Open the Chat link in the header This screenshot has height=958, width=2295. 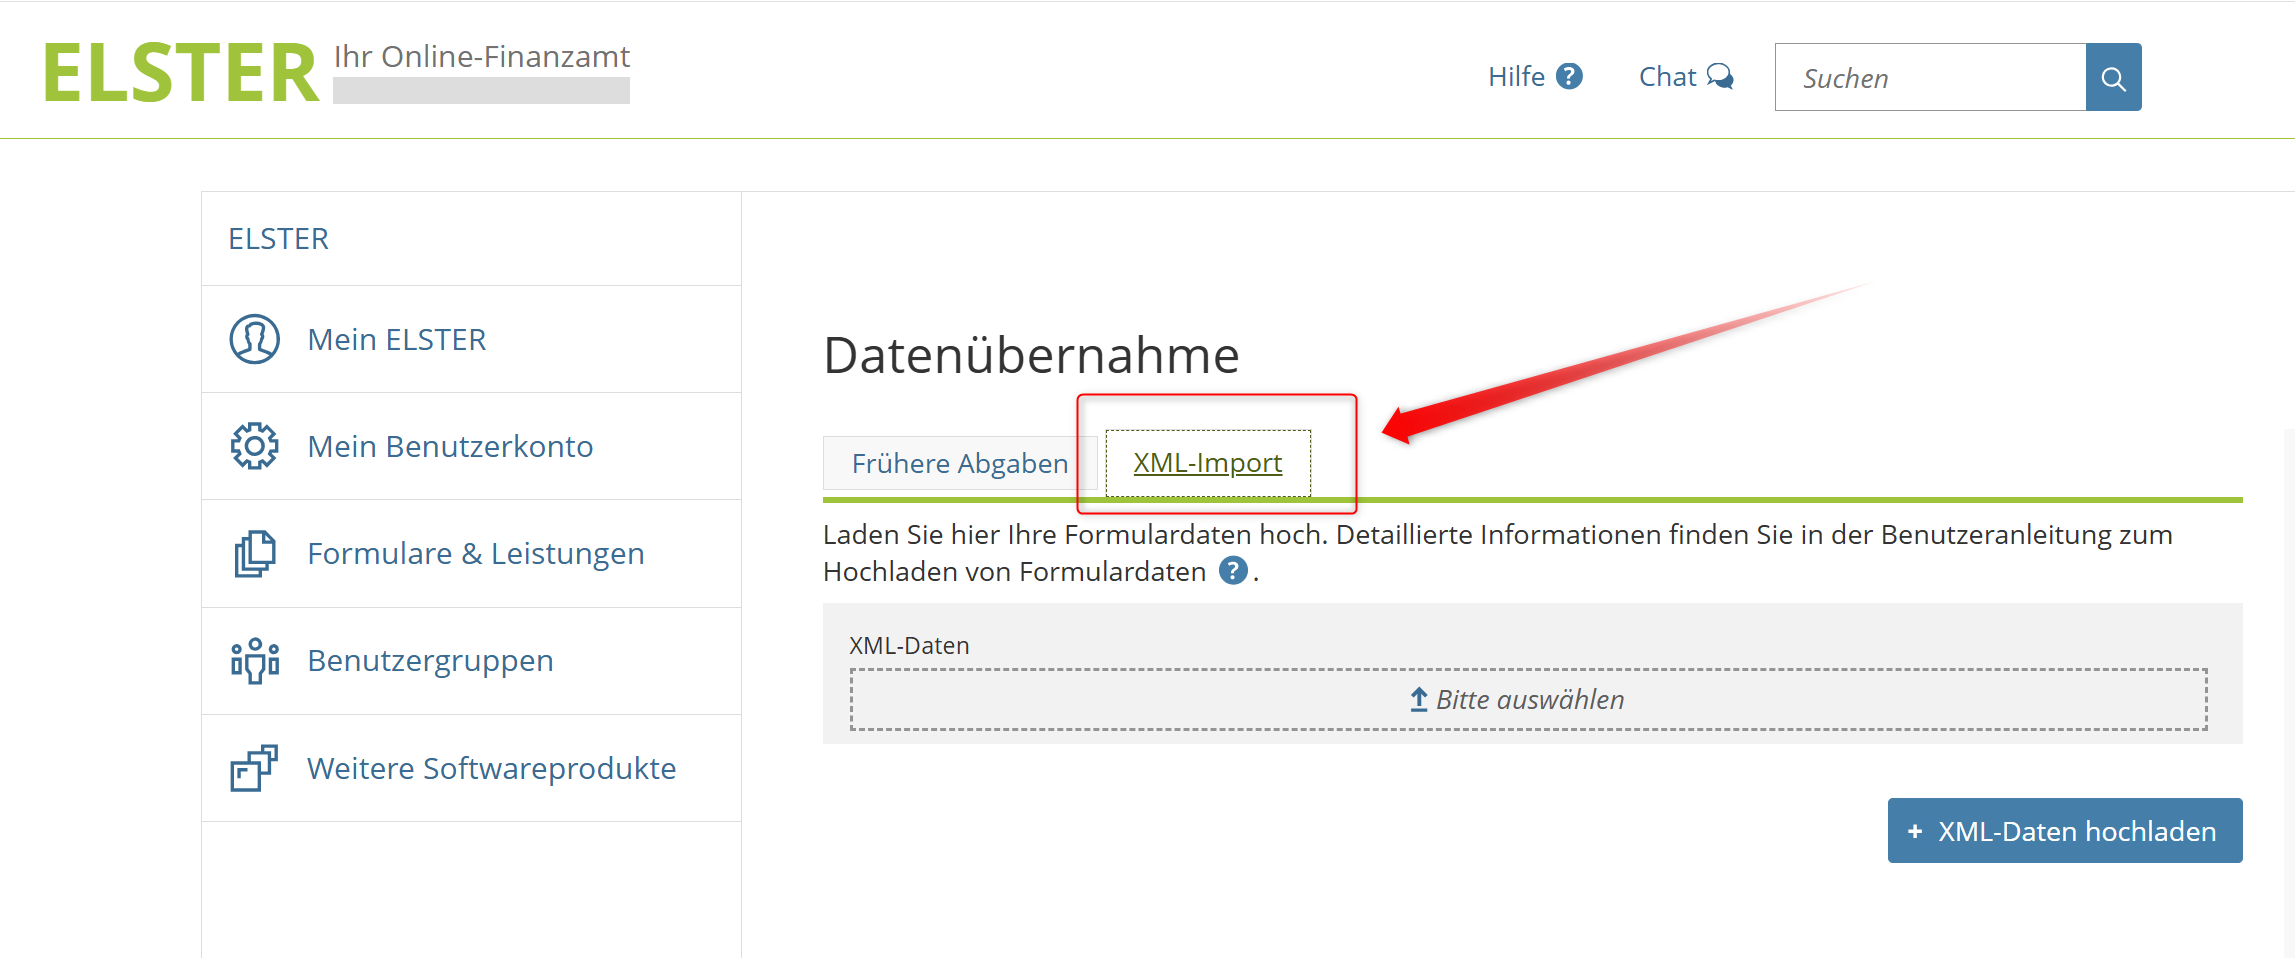point(1686,76)
